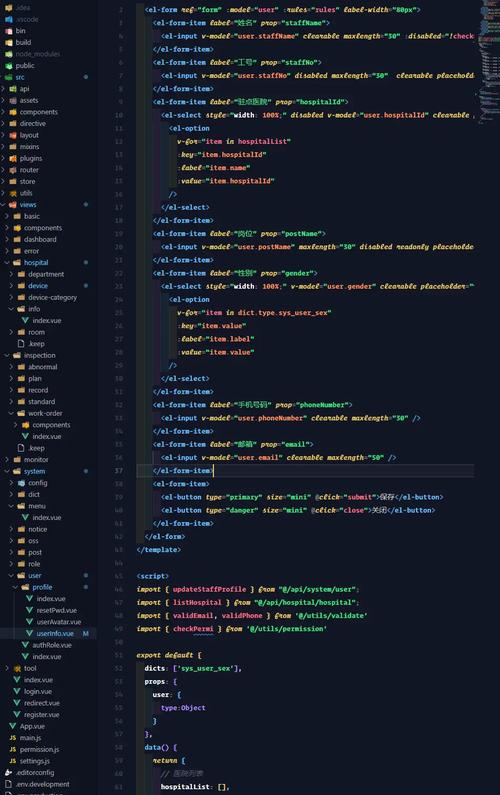
Task: Click the Vue icon beside userAvatar.vue
Action: coord(29,622)
